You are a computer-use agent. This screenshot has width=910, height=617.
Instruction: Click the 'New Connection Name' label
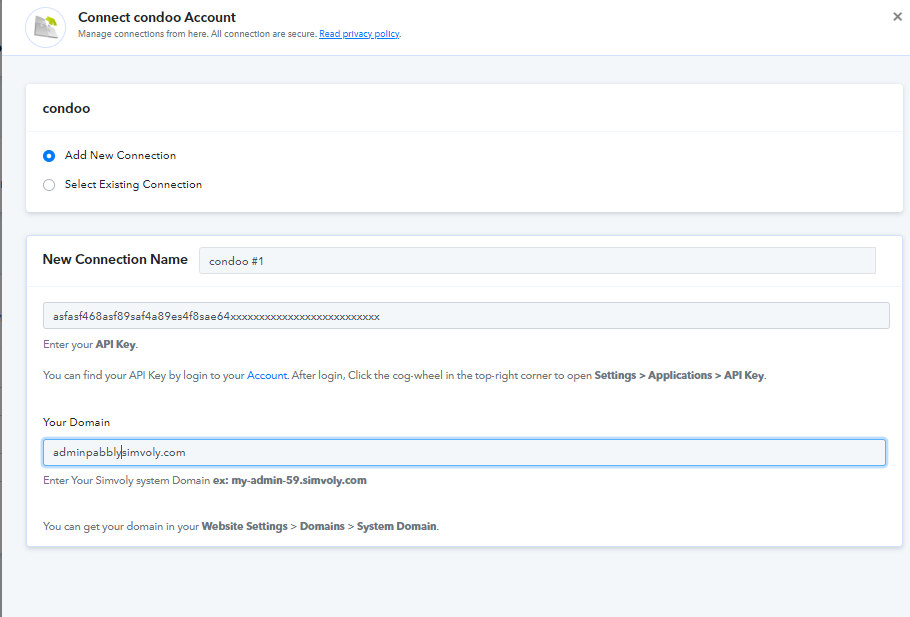coord(115,259)
